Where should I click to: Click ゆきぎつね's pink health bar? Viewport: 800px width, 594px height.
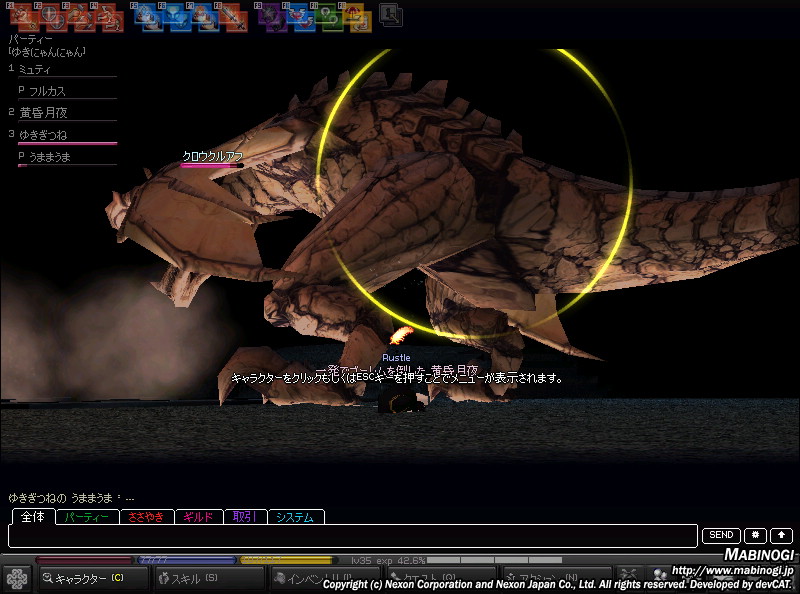click(x=67, y=143)
